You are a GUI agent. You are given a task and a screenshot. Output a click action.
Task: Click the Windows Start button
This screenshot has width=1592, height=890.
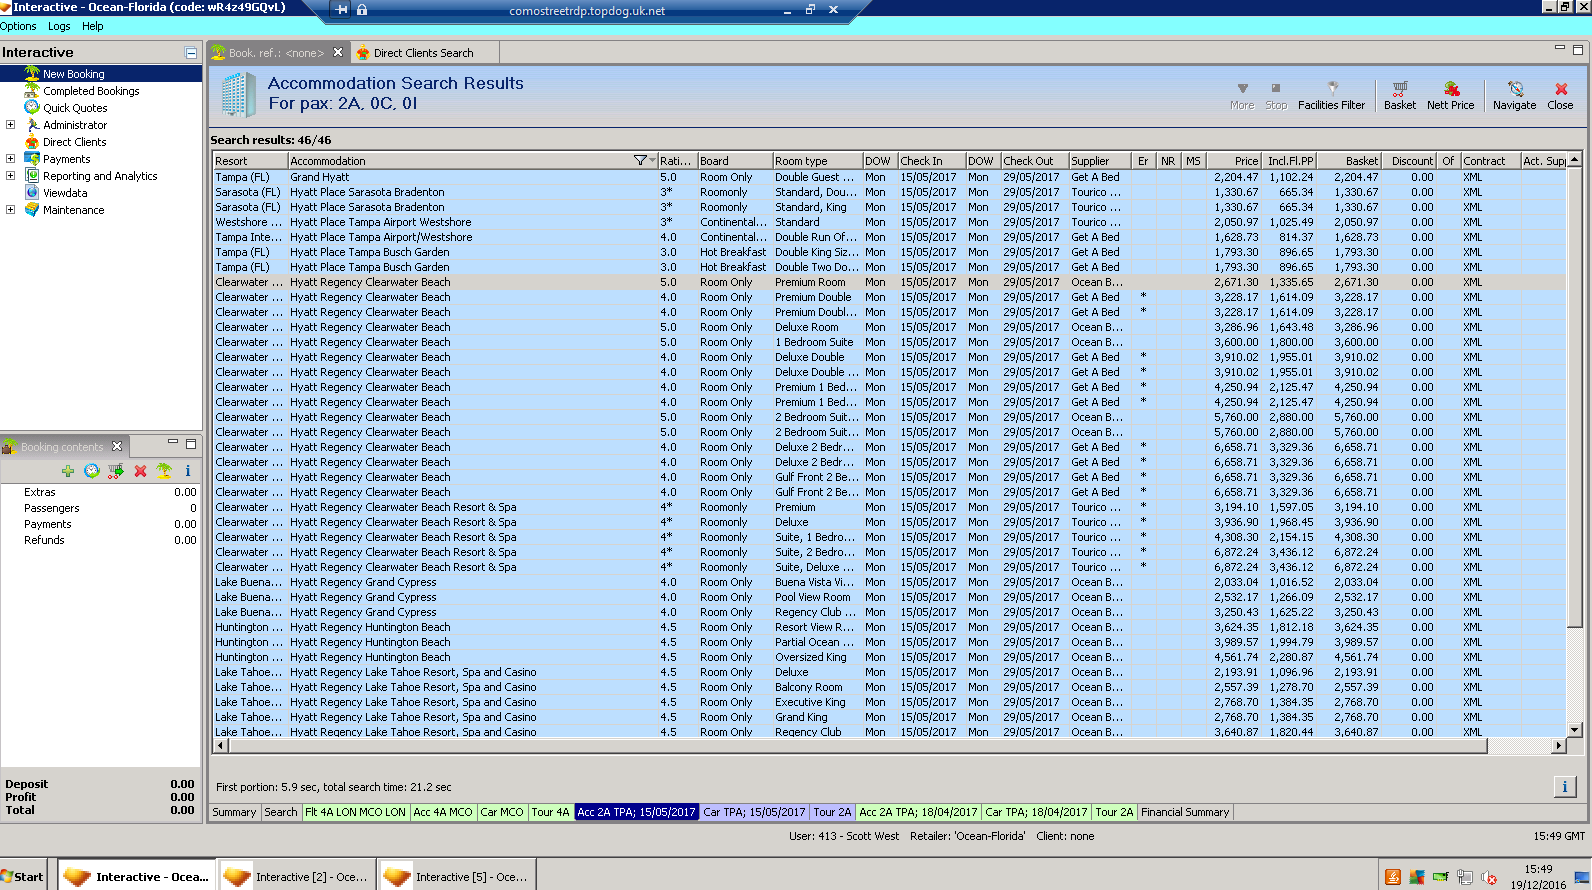point(23,877)
